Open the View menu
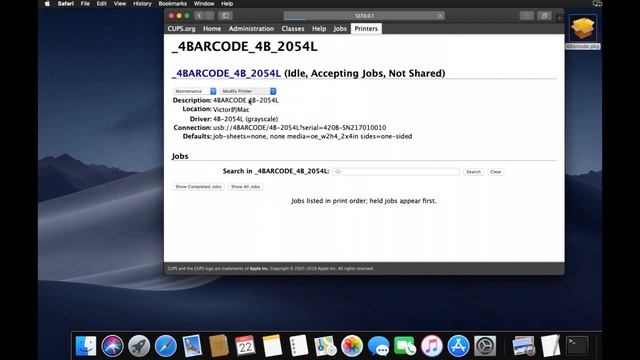The width and height of the screenshot is (640, 360). point(120,4)
